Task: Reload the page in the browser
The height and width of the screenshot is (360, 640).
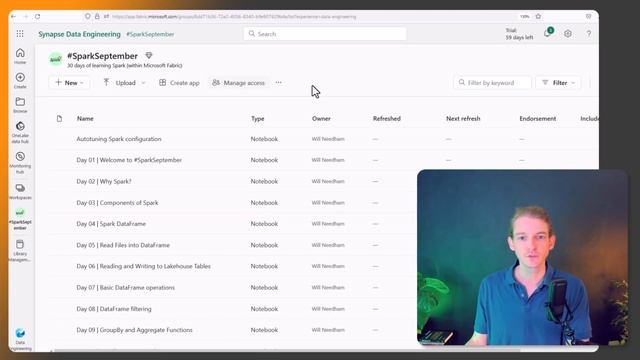Action: (x=37, y=16)
